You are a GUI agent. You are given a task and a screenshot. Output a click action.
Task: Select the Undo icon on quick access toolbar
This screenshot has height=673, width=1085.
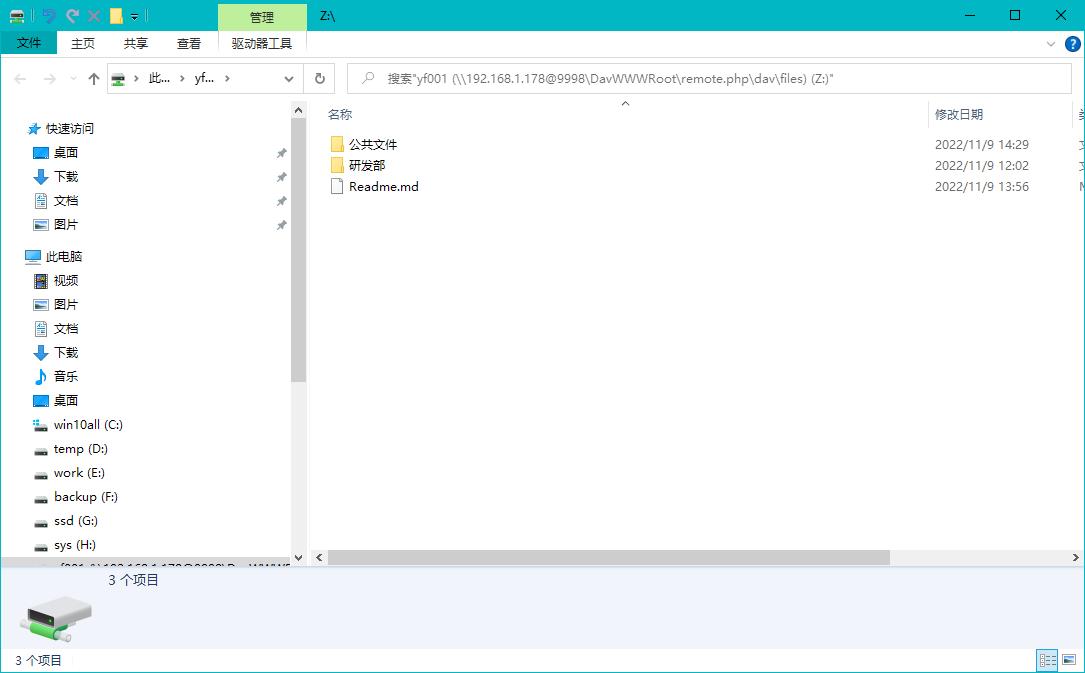[x=50, y=16]
